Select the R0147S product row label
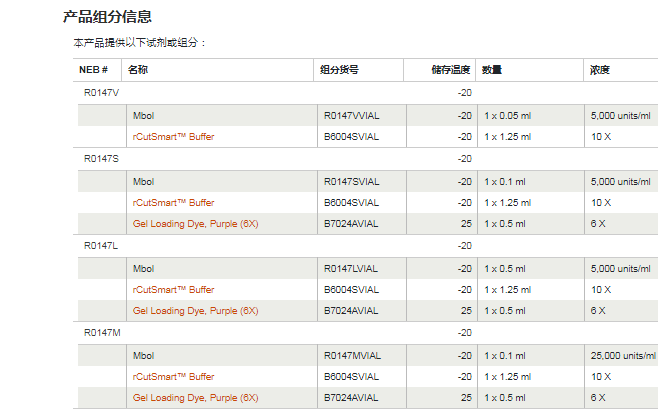 coord(101,158)
